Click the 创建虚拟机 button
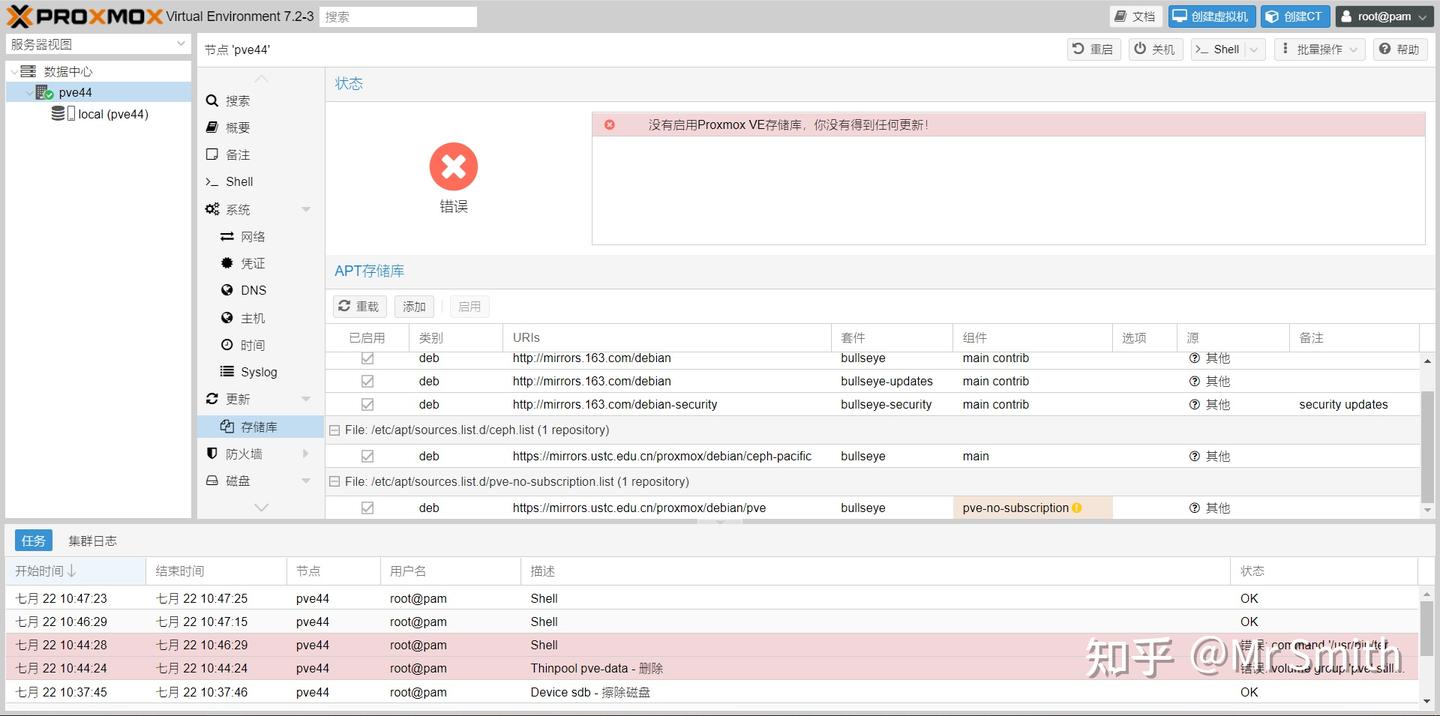Viewport: 1440px width, 716px height. coord(1211,16)
